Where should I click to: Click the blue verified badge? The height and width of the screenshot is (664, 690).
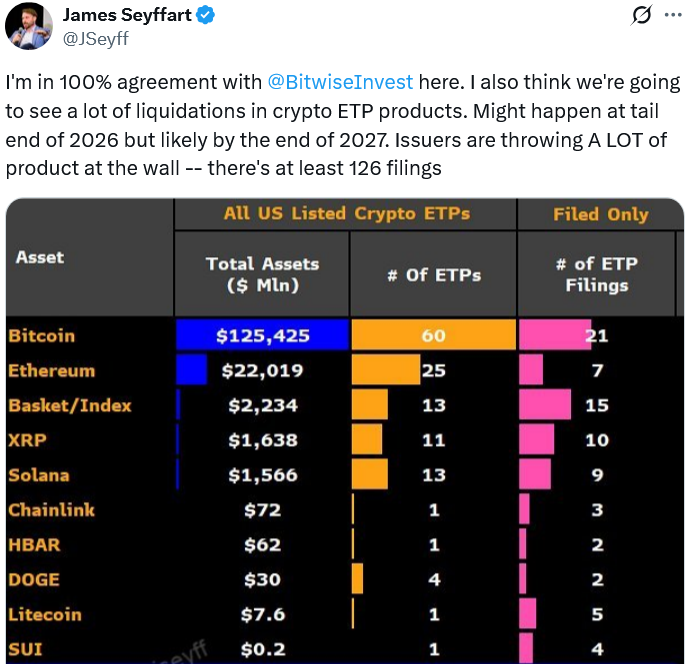pos(206,16)
